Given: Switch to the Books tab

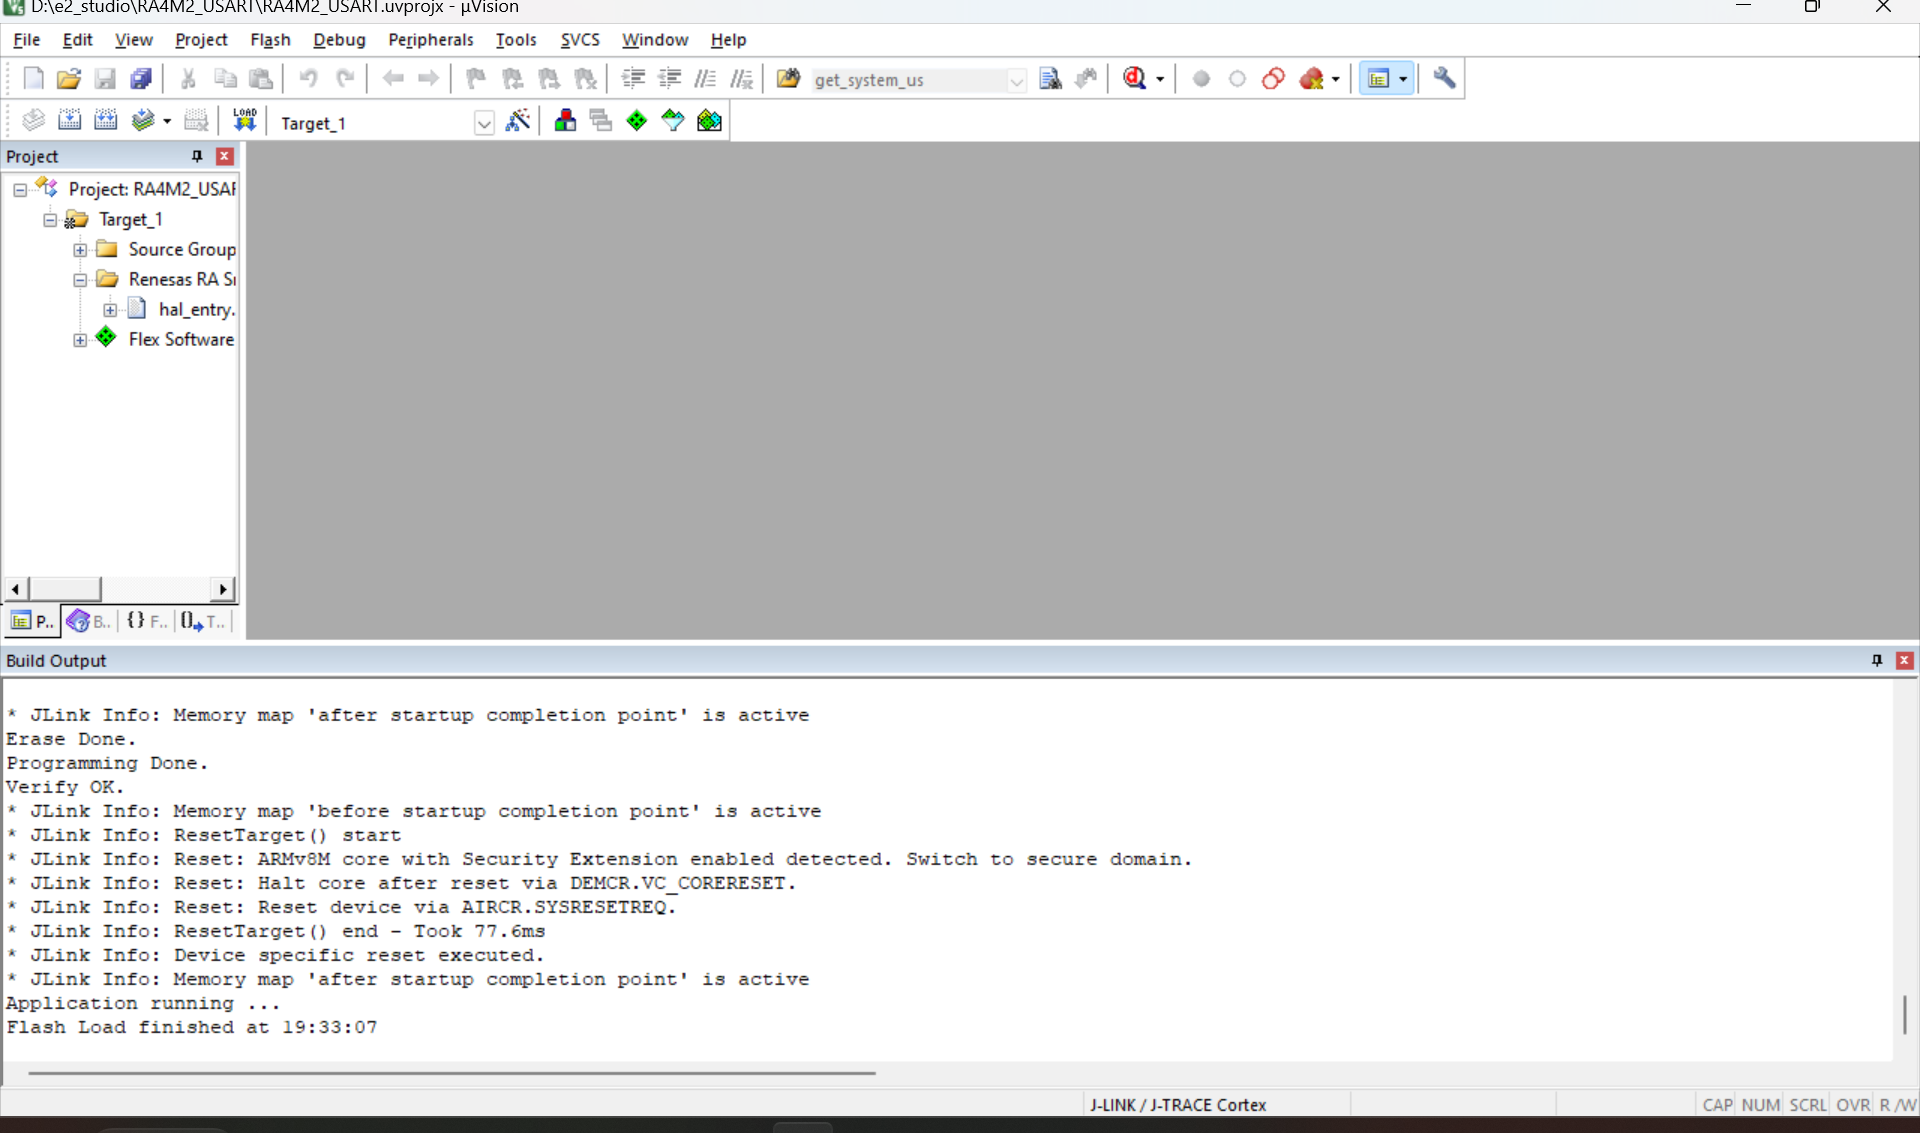Looking at the screenshot, I should pos(89,621).
